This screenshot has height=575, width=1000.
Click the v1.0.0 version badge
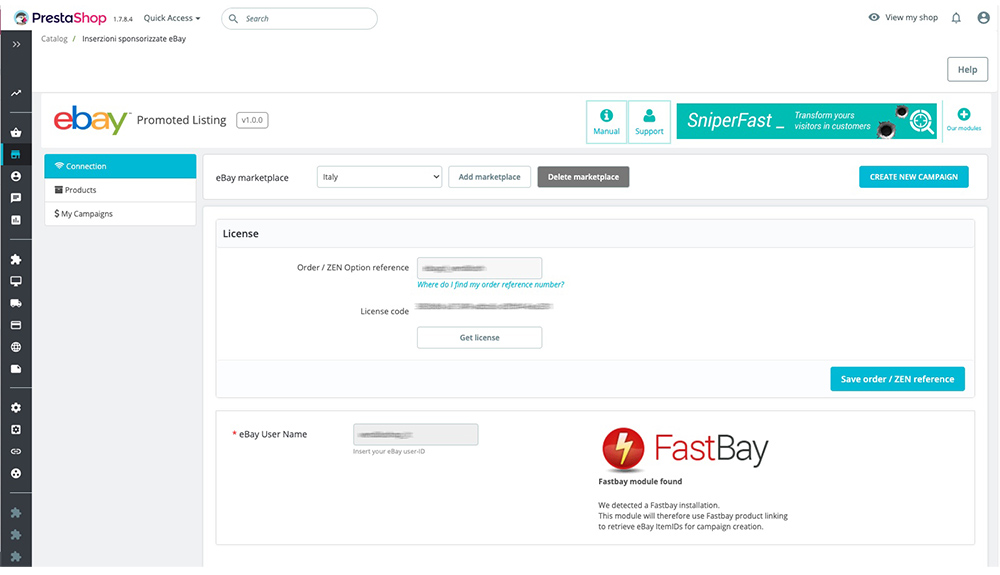click(252, 120)
